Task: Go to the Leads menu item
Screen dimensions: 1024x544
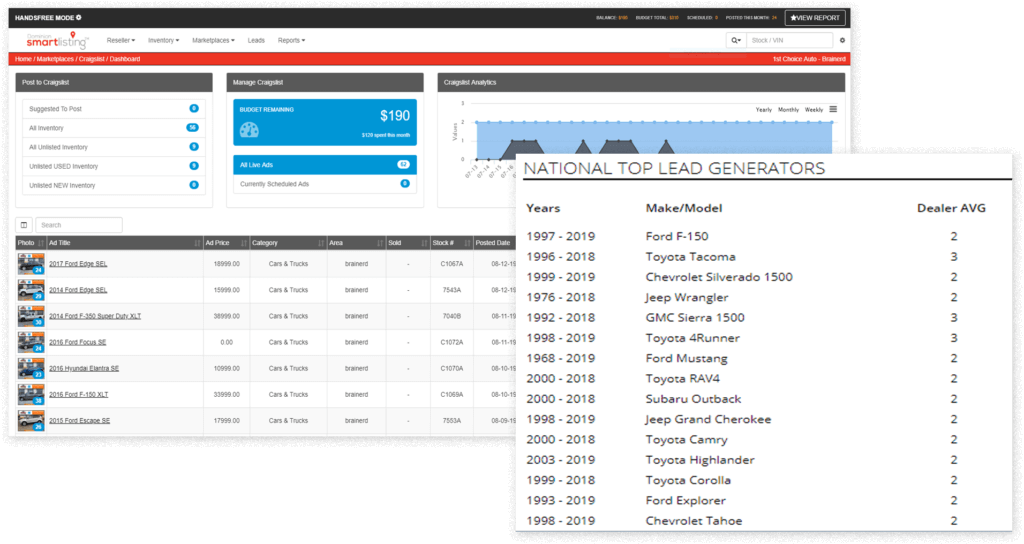Action: tap(256, 40)
